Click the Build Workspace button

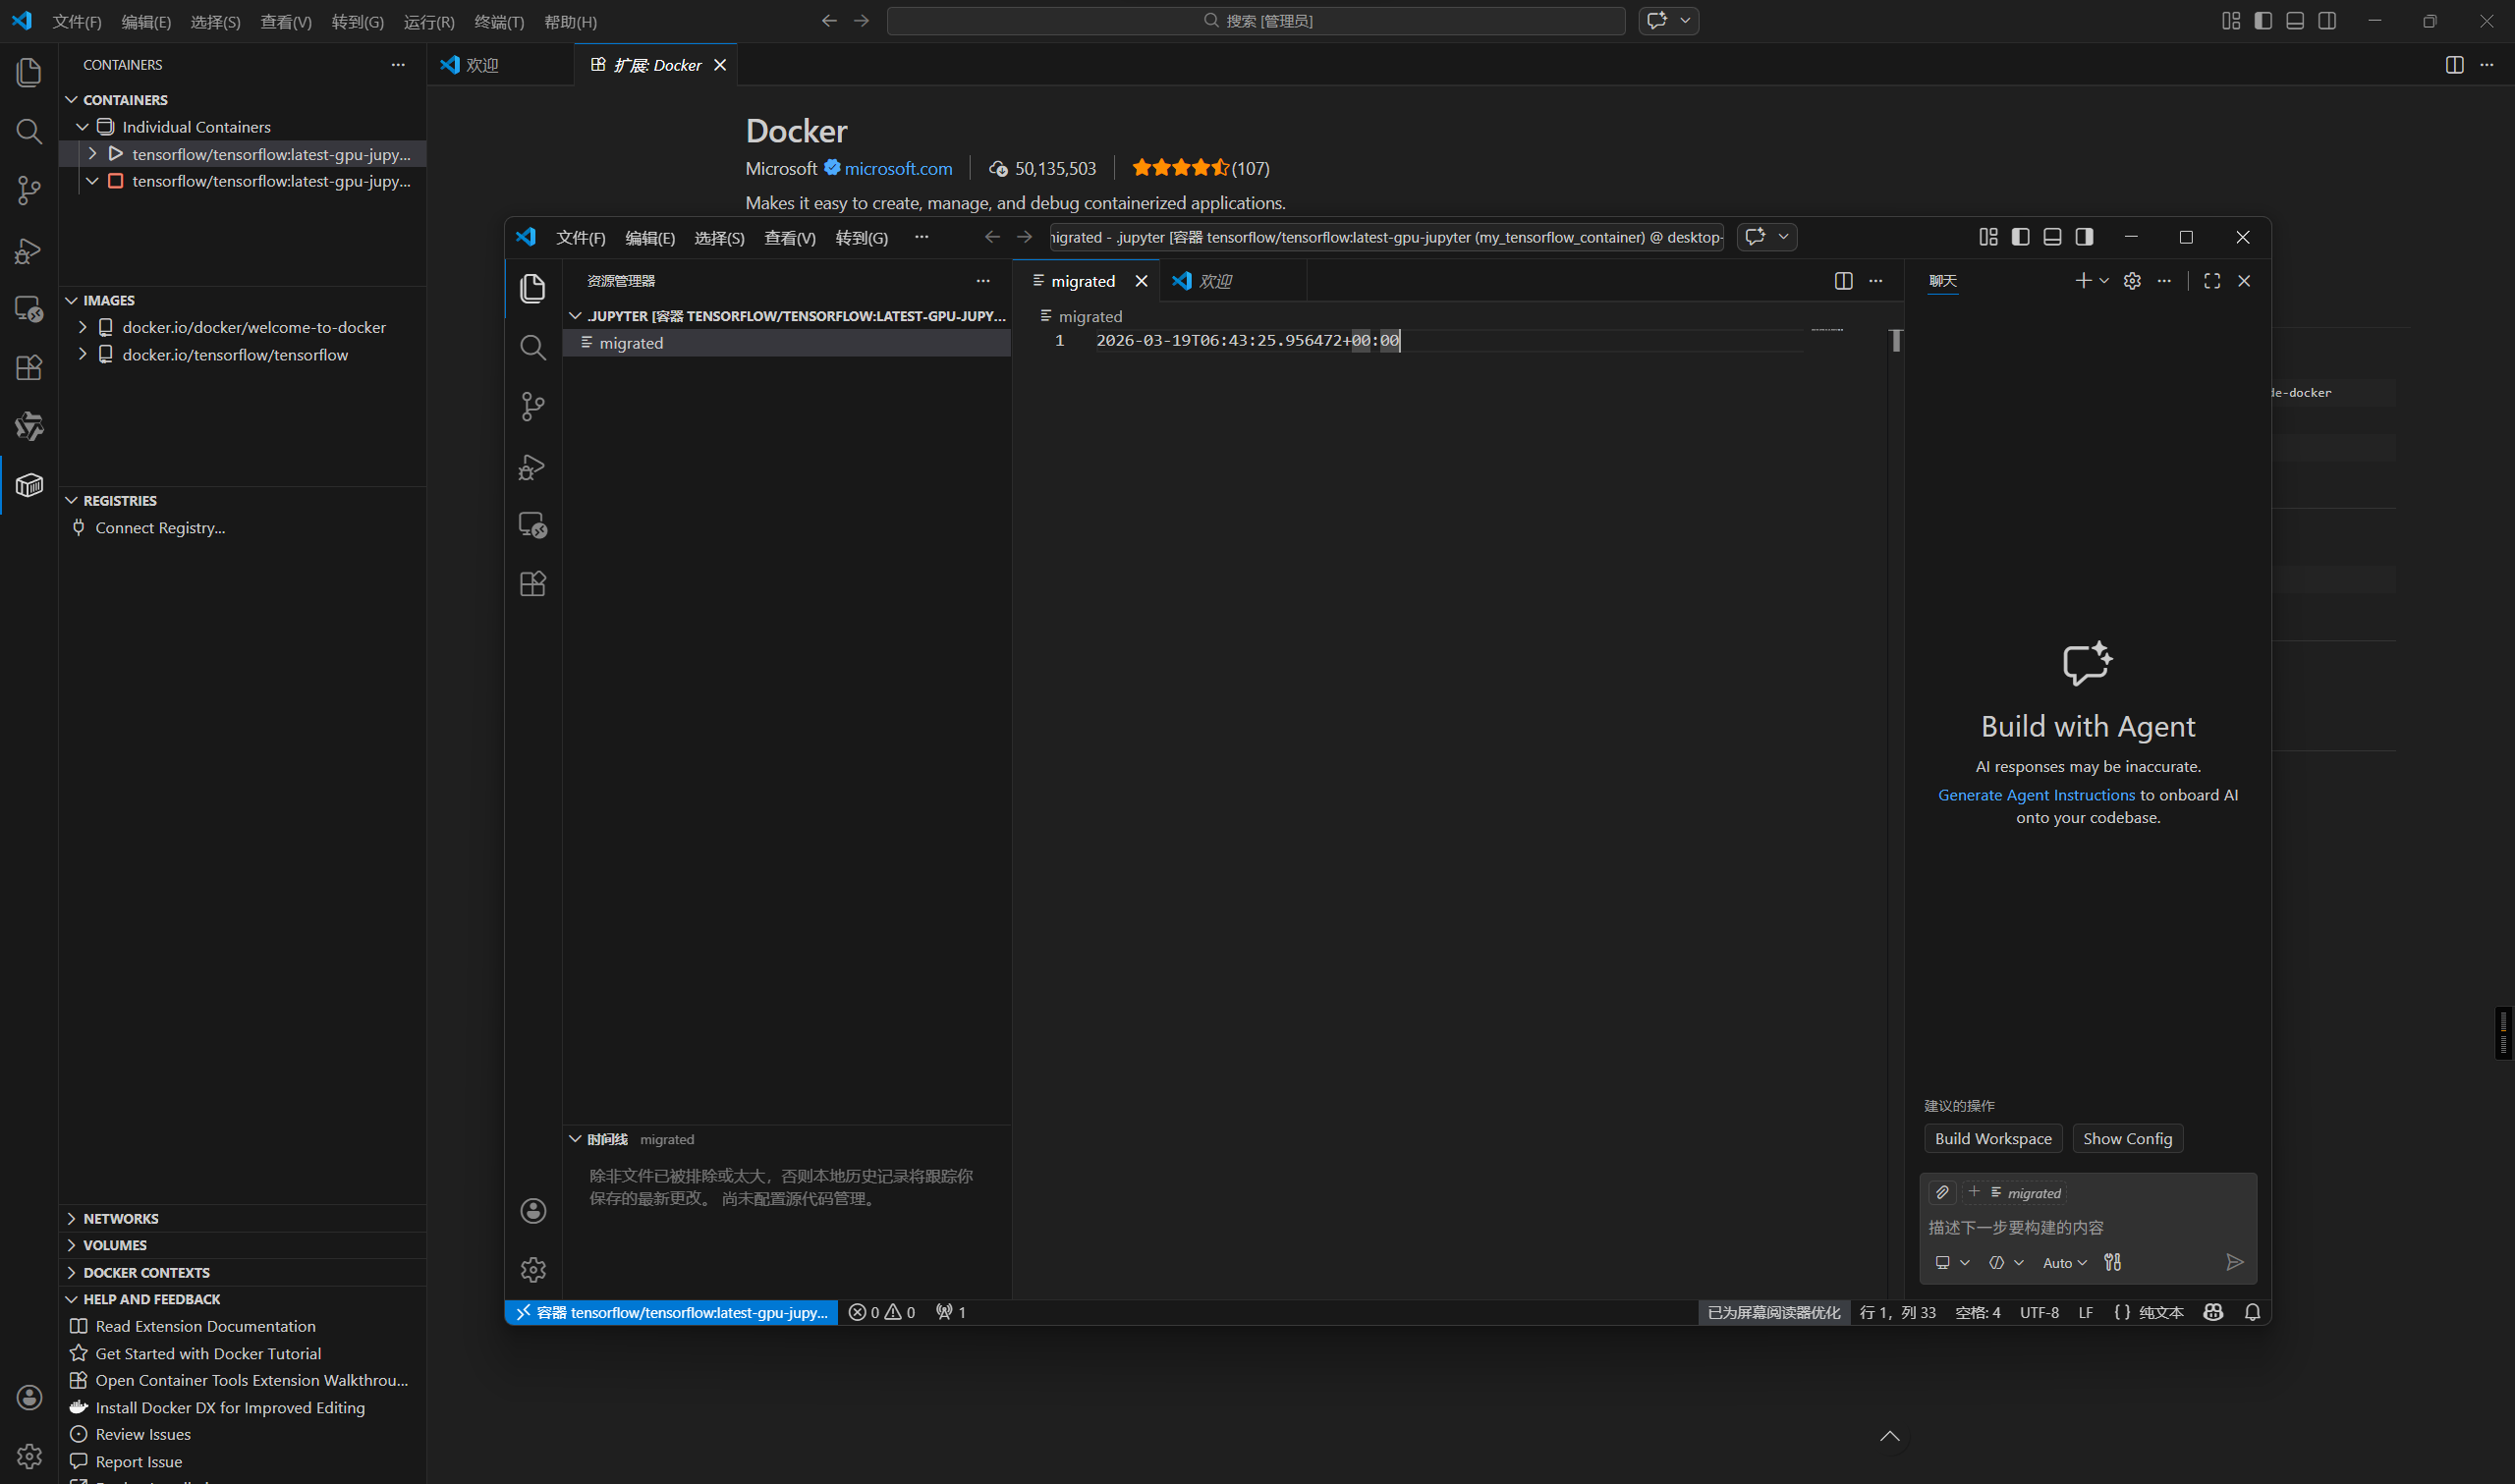[x=1992, y=1139]
